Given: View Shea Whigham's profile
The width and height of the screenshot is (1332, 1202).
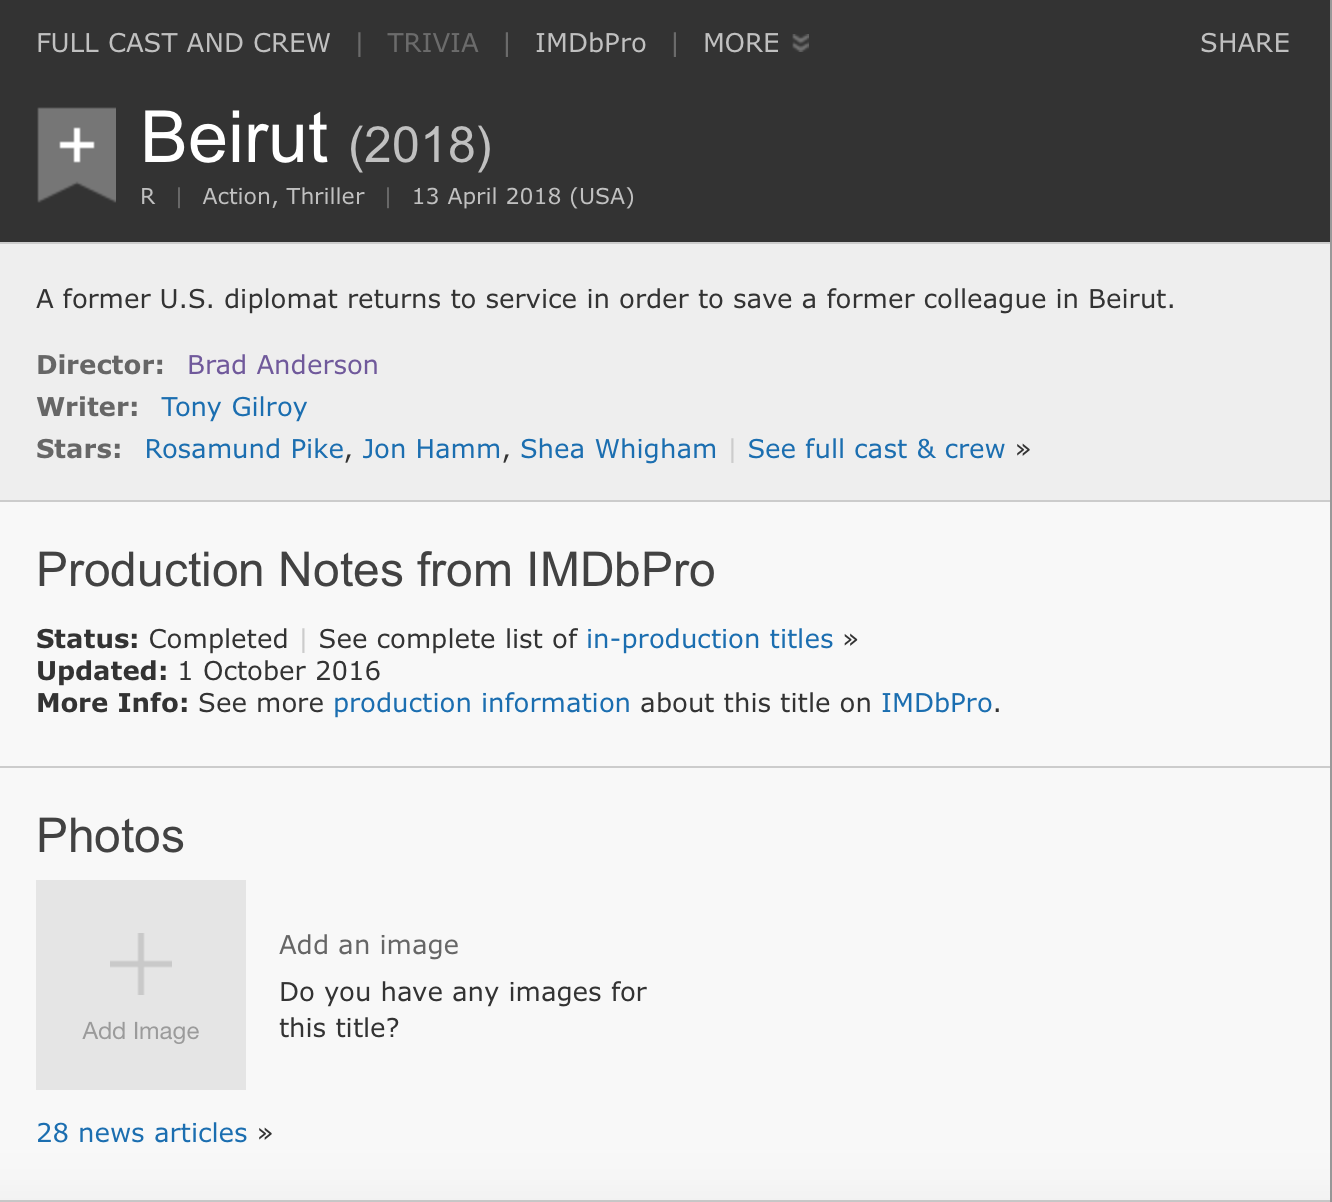Looking at the screenshot, I should pos(618,449).
